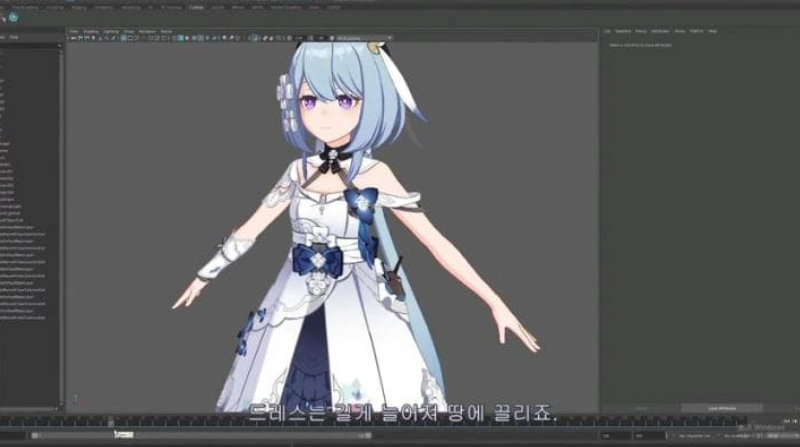Open Attribute Editor Attributes menu
Viewport: 800px width, 447px height.
click(660, 31)
